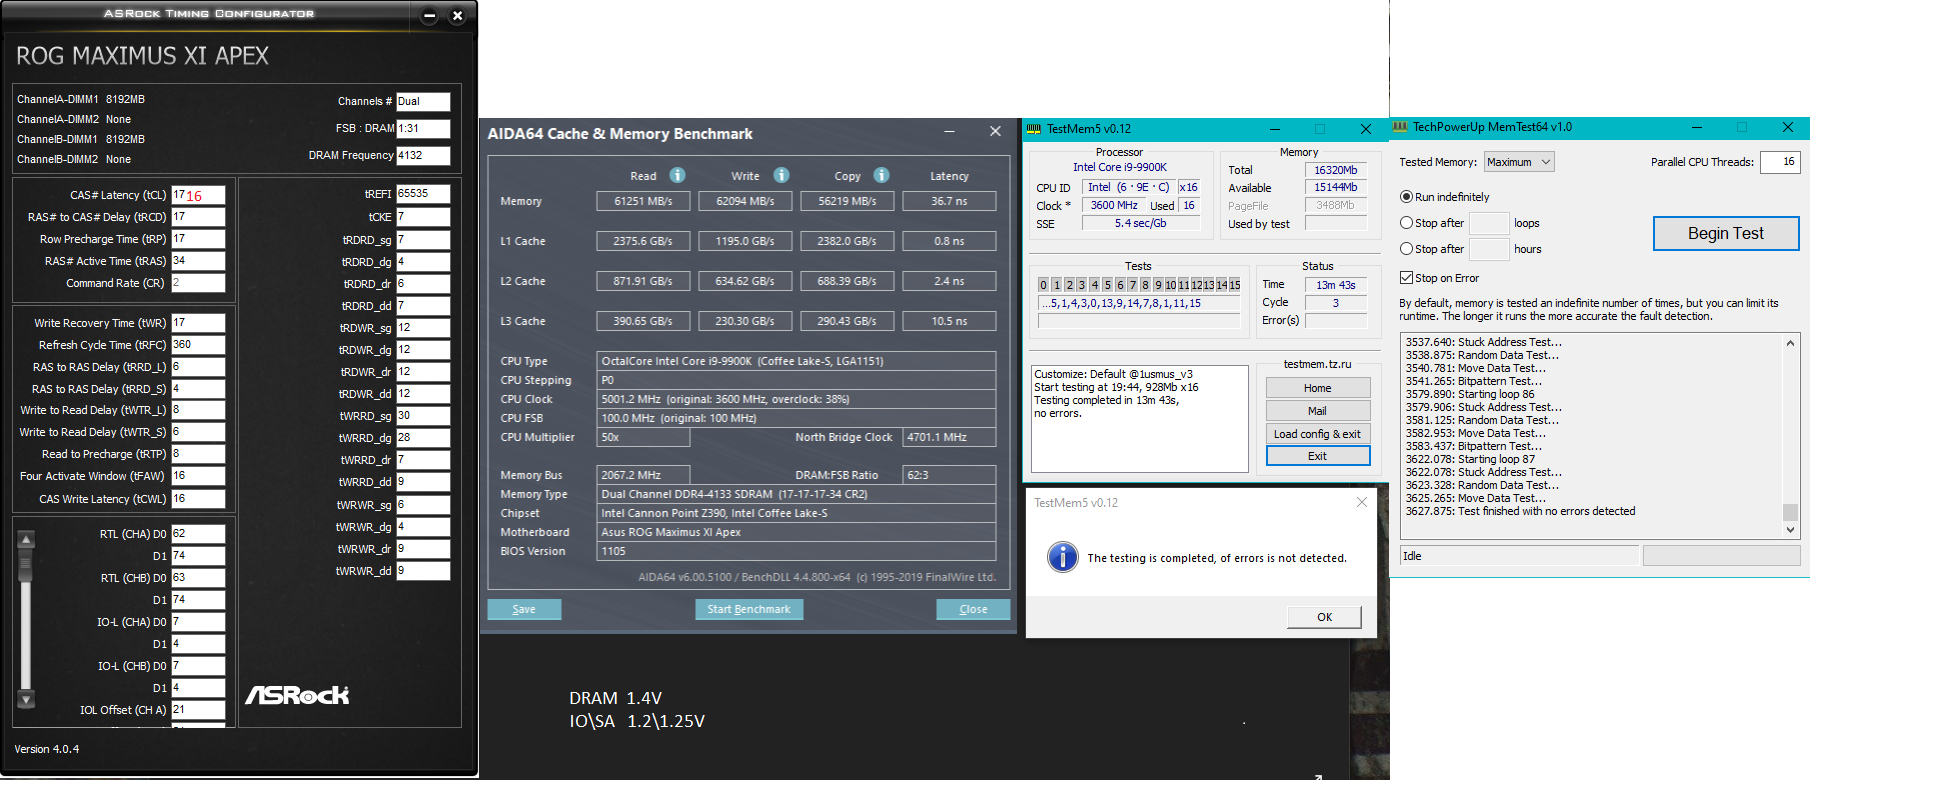Click the MemTest64 Idle status field

pyautogui.click(x=1520, y=556)
